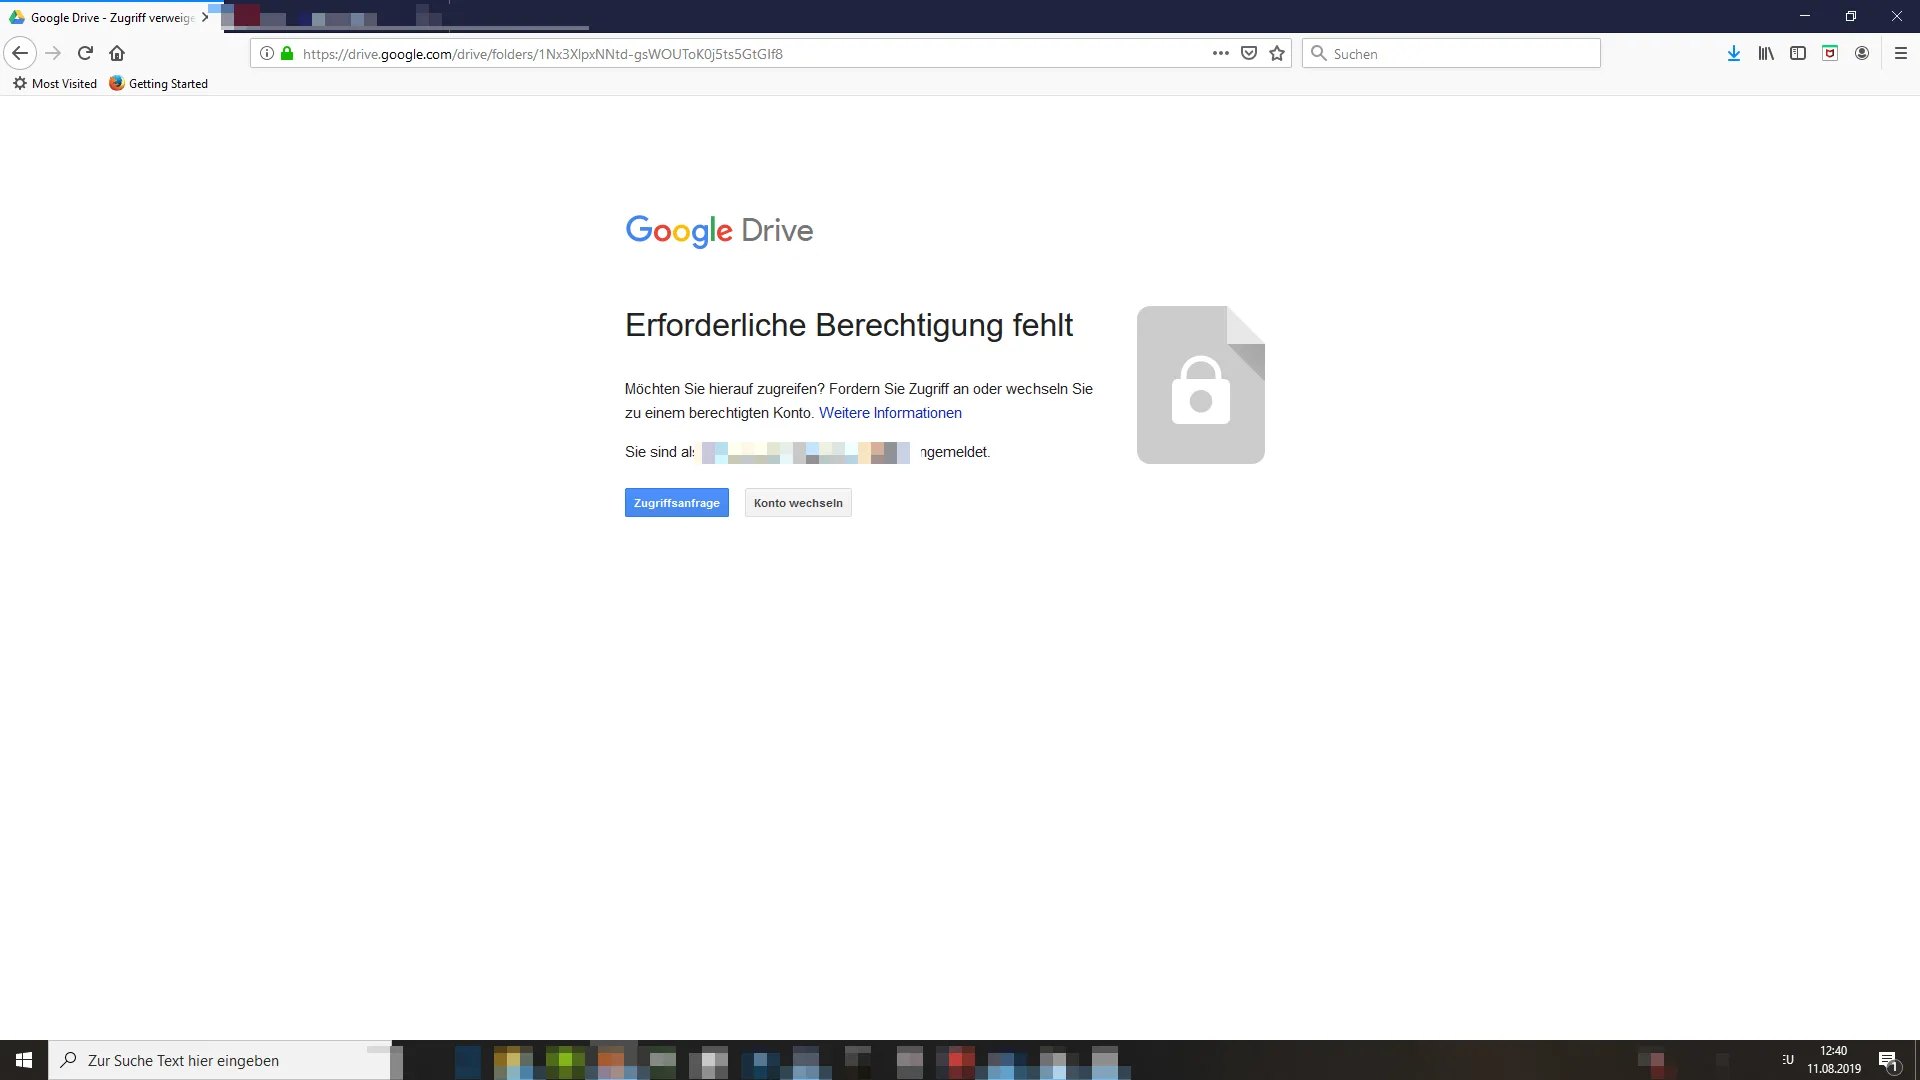Open the Firefox hamburger menu
This screenshot has height=1080, width=1920.
1901,53
